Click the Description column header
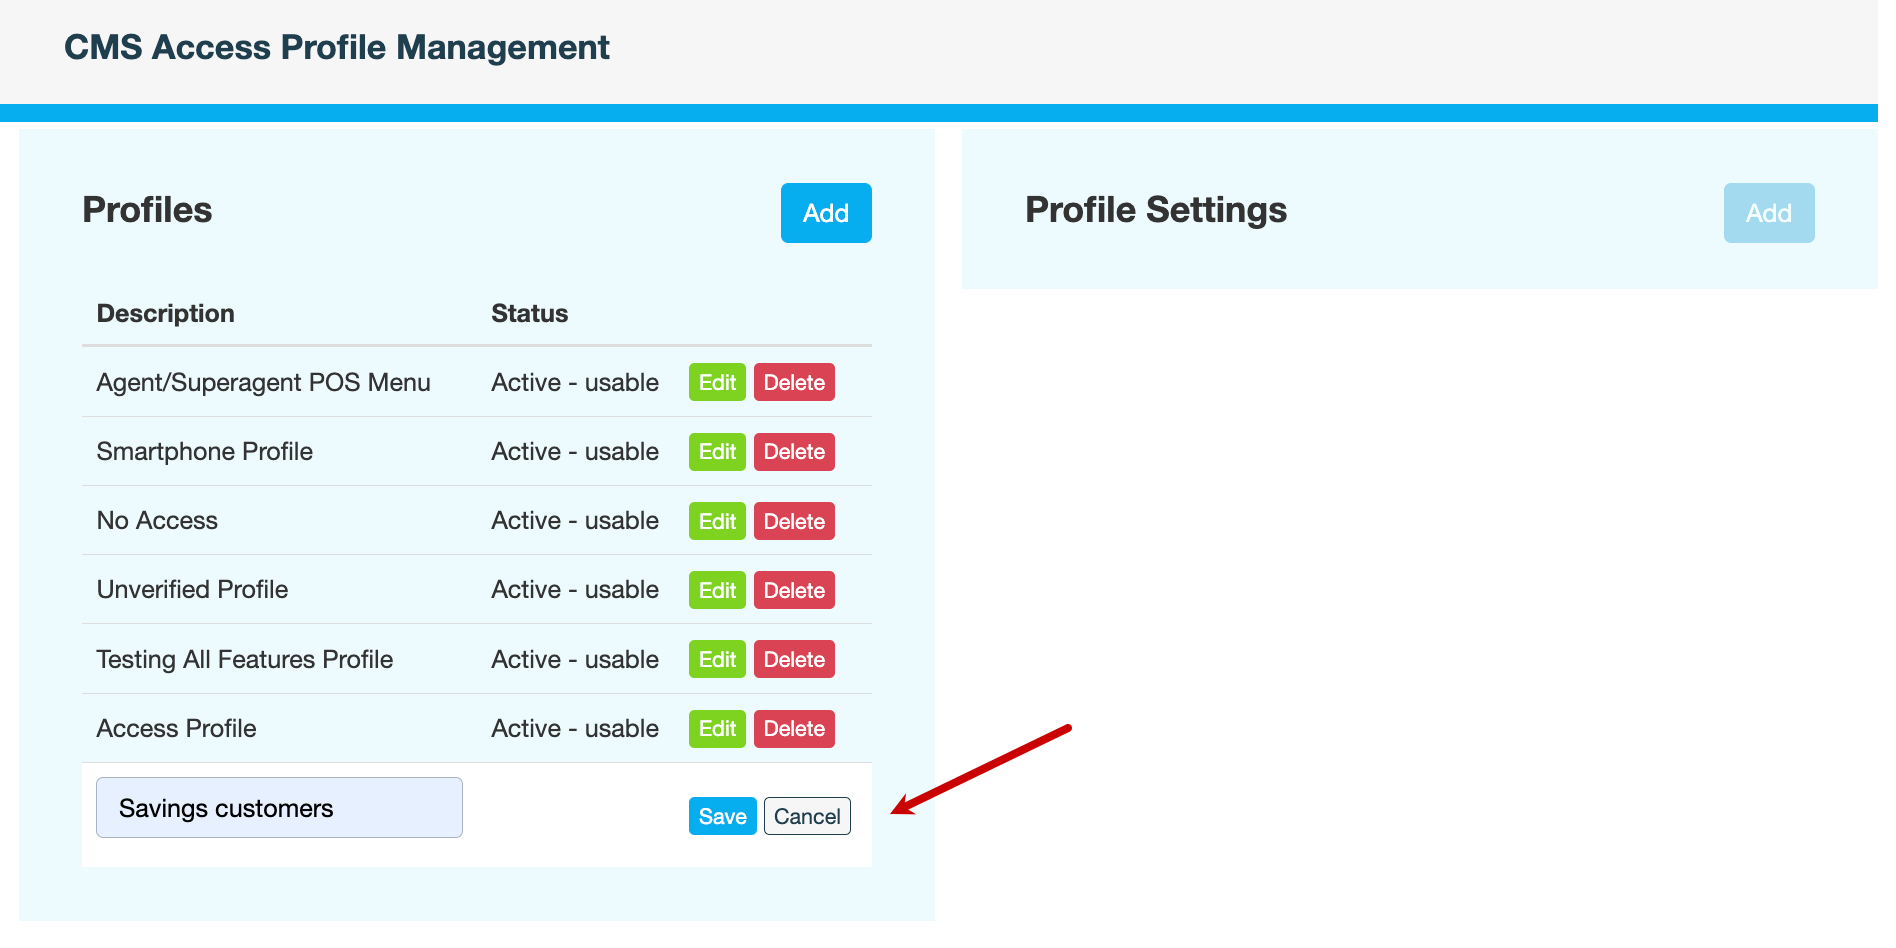Image resolution: width=1896 pixels, height=948 pixels. pos(166,314)
